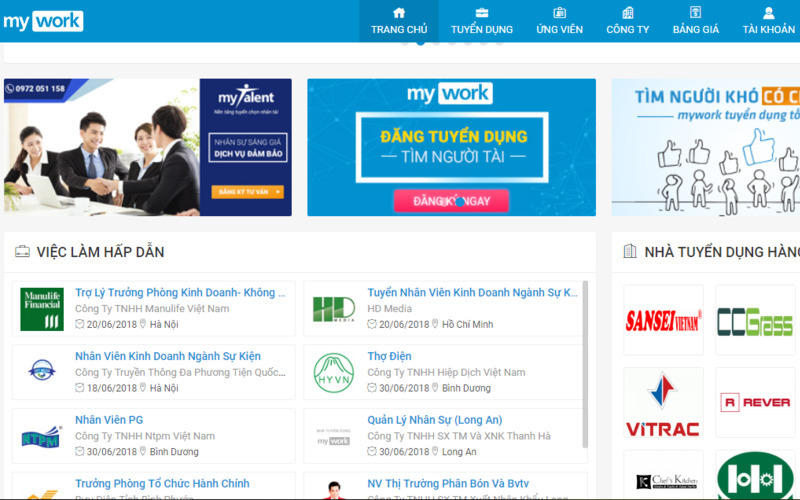Open Vitrac employer logo

663,403
